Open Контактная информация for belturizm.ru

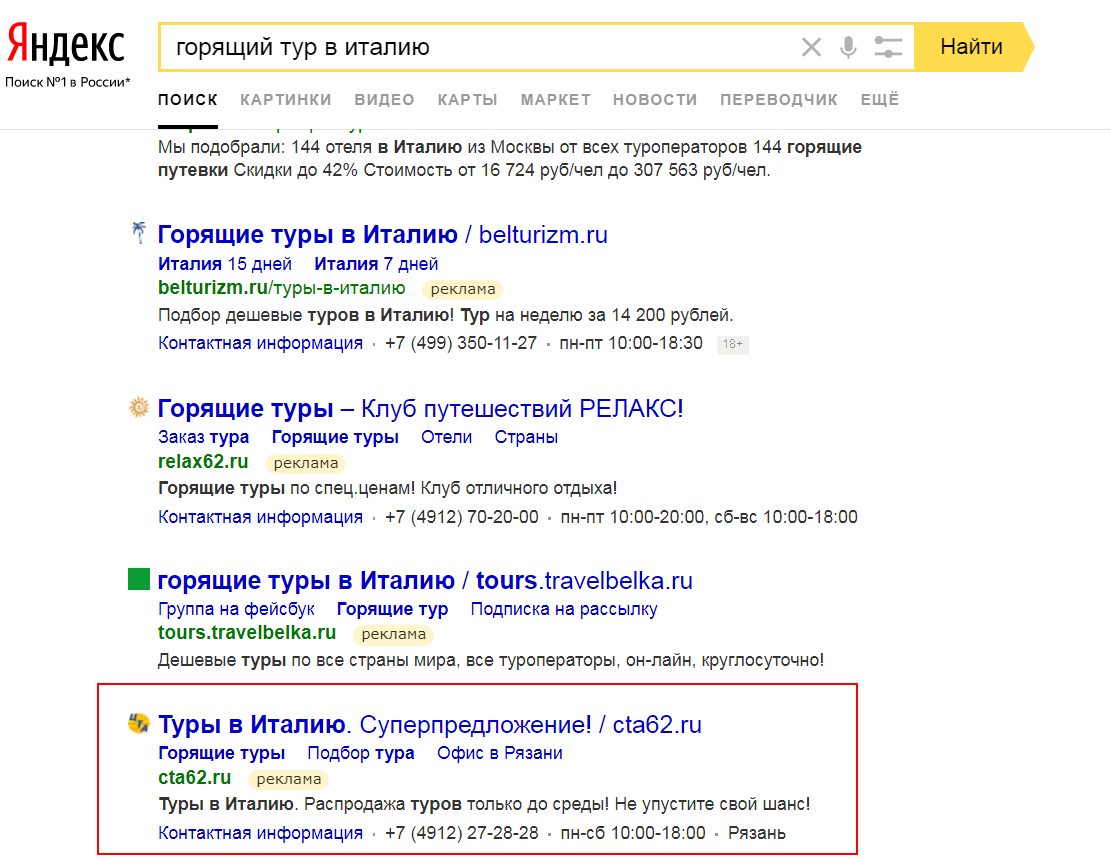[x=260, y=343]
